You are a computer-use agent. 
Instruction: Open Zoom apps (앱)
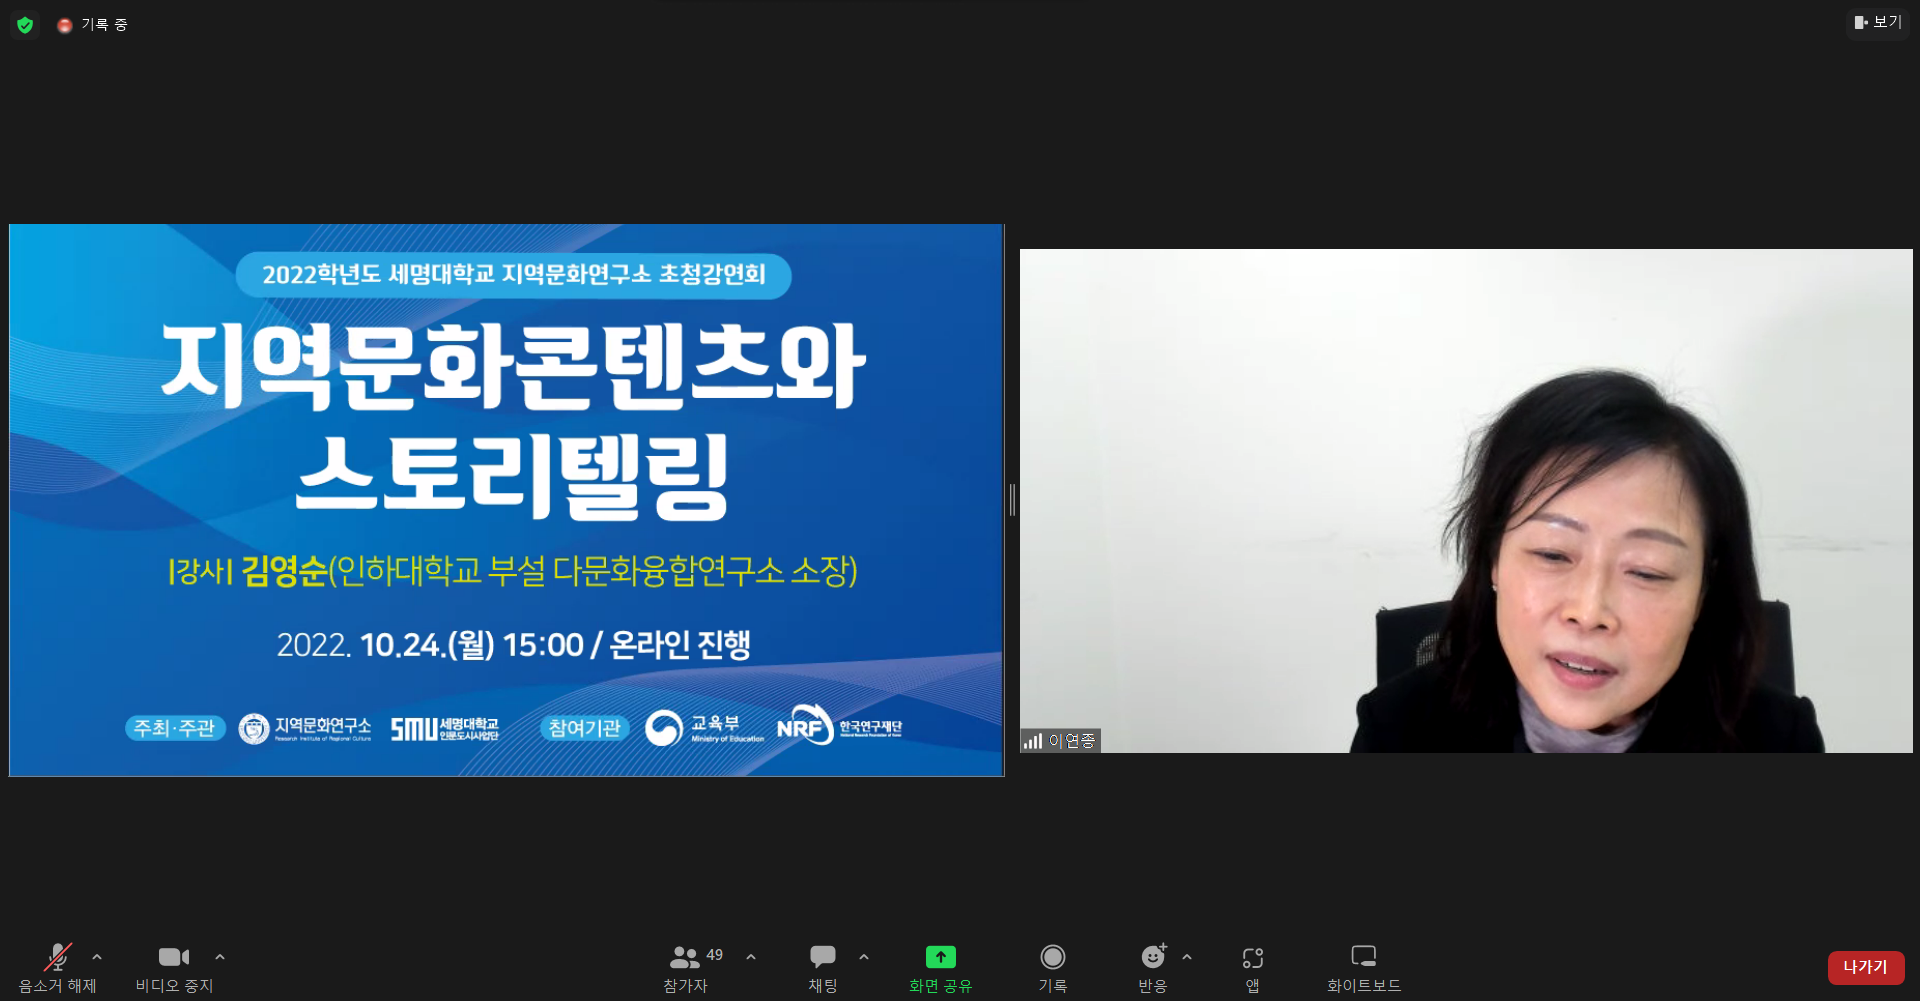pyautogui.click(x=1252, y=968)
